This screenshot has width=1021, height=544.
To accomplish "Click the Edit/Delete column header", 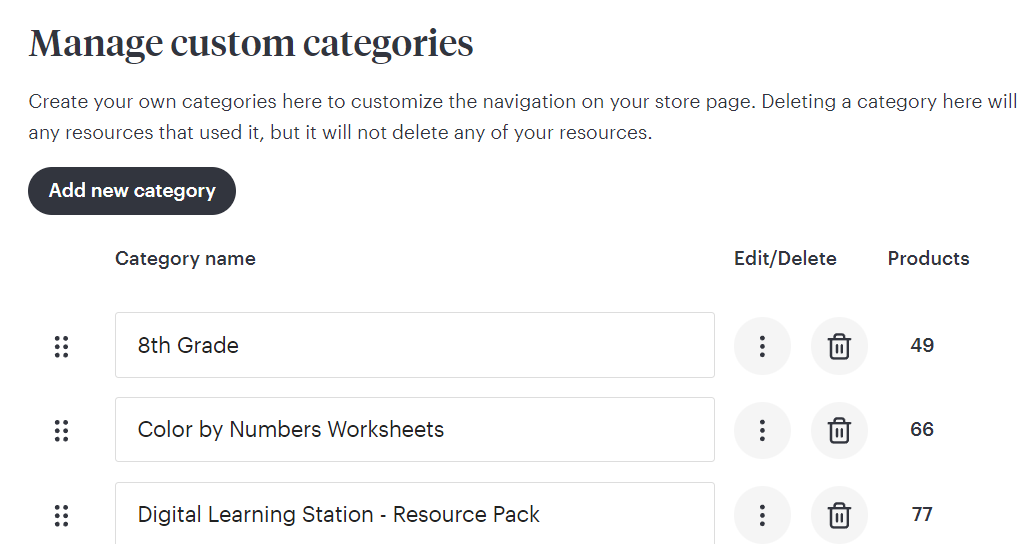I will point(785,259).
